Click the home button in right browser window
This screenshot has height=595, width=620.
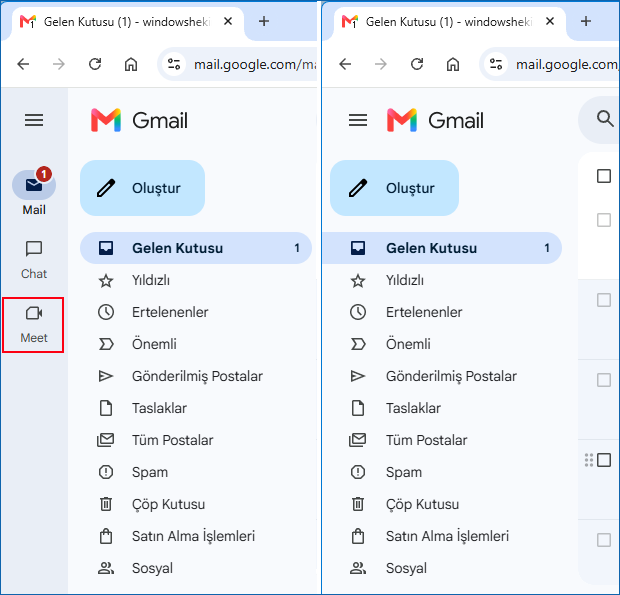(453, 64)
